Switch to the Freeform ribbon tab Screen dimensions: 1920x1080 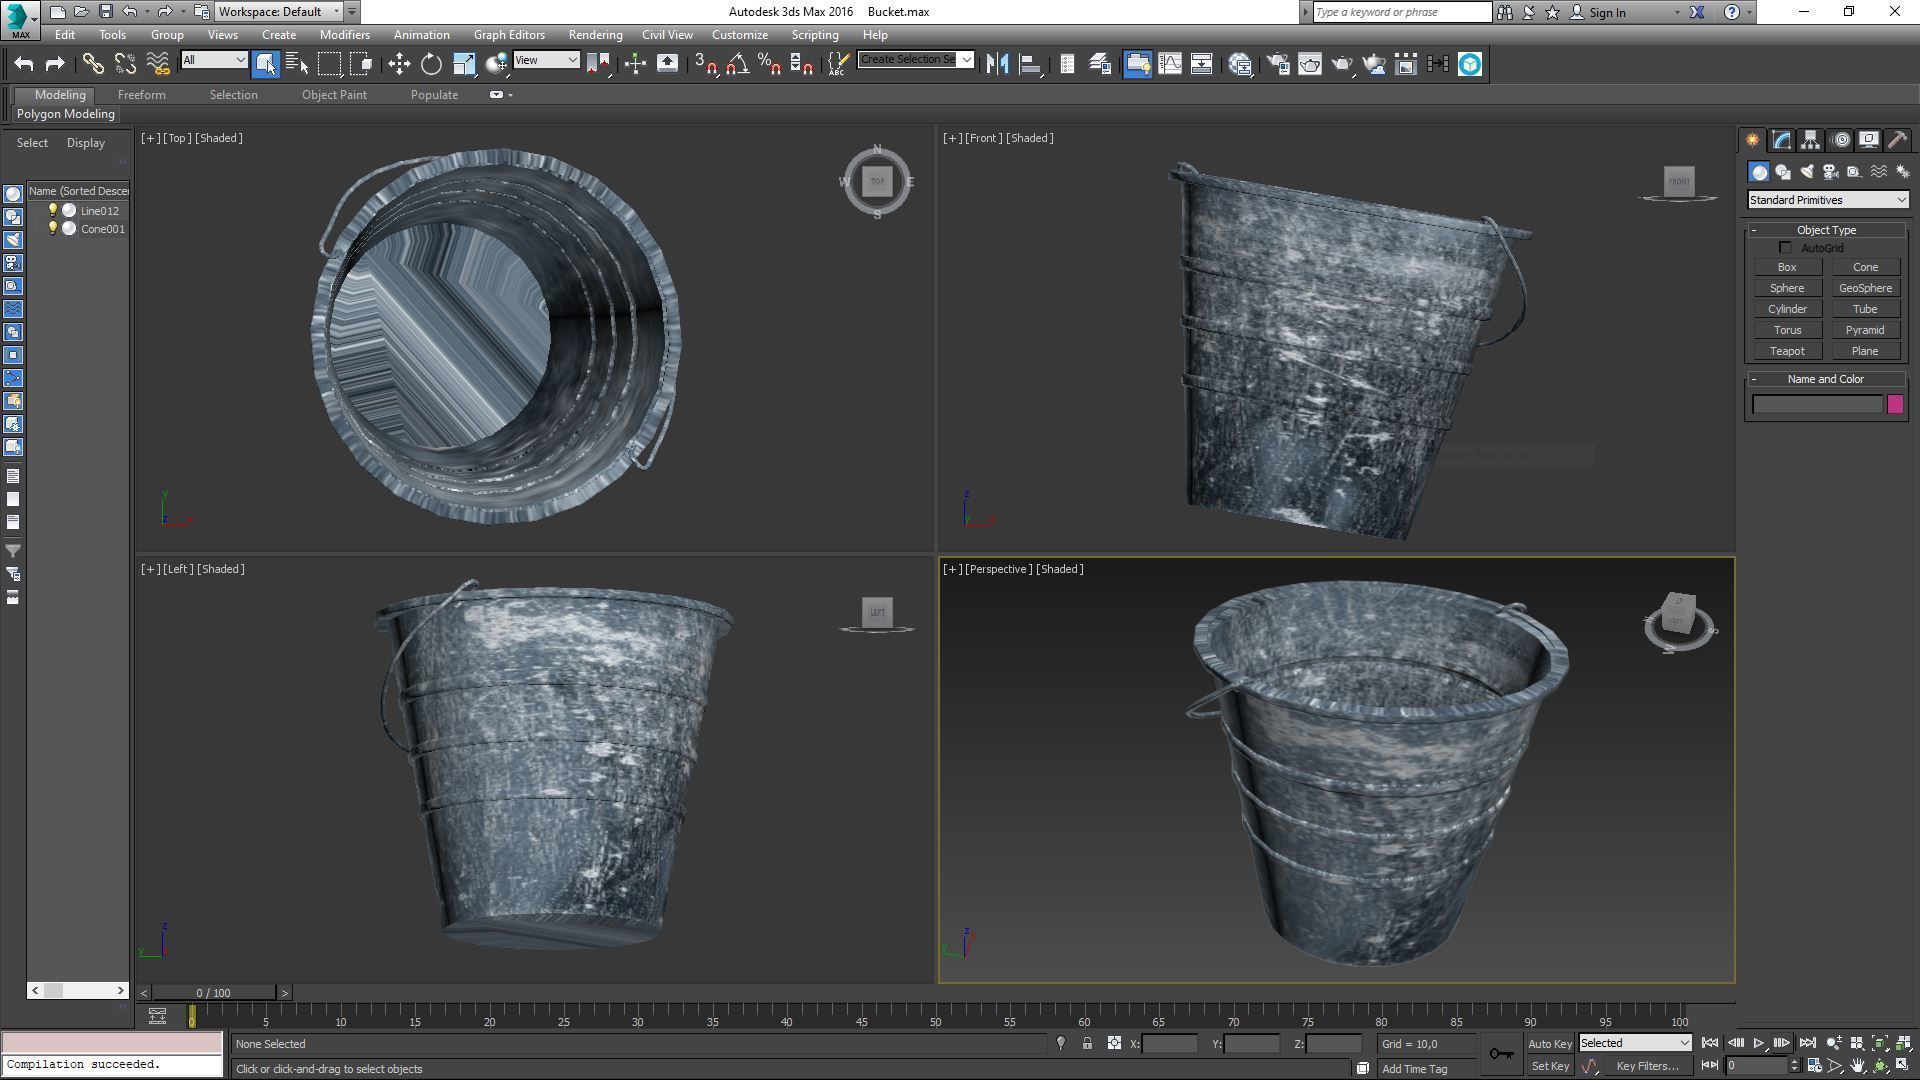coord(142,95)
